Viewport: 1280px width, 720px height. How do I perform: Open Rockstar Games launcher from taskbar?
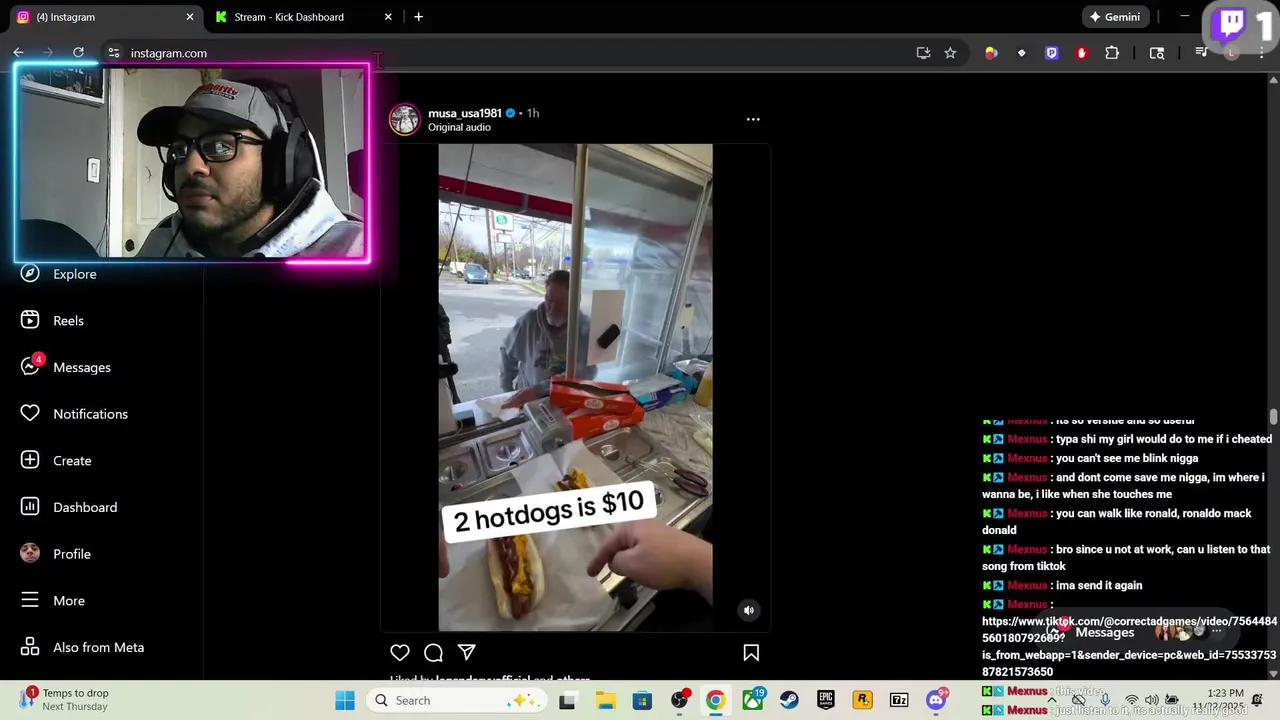pos(862,700)
